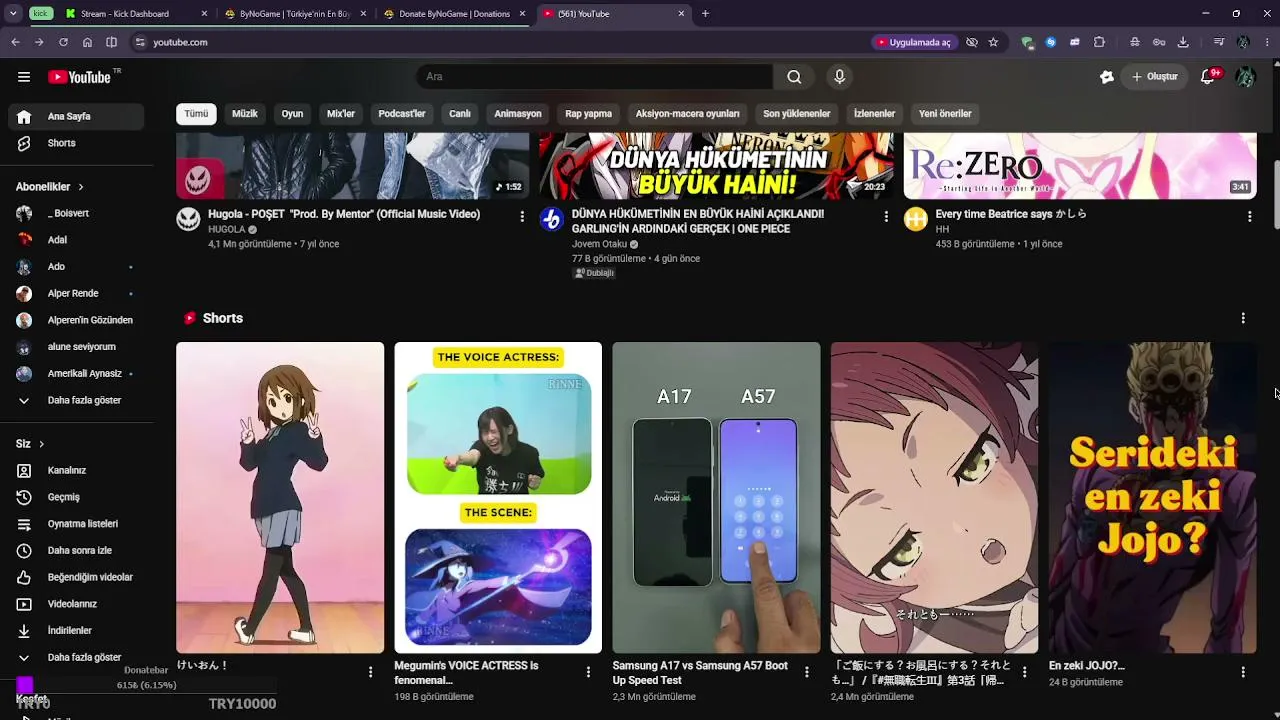Image resolution: width=1280 pixels, height=720 pixels.
Task: Open the DÜNYA HÜKÜMETİNİN video title
Action: (698, 221)
